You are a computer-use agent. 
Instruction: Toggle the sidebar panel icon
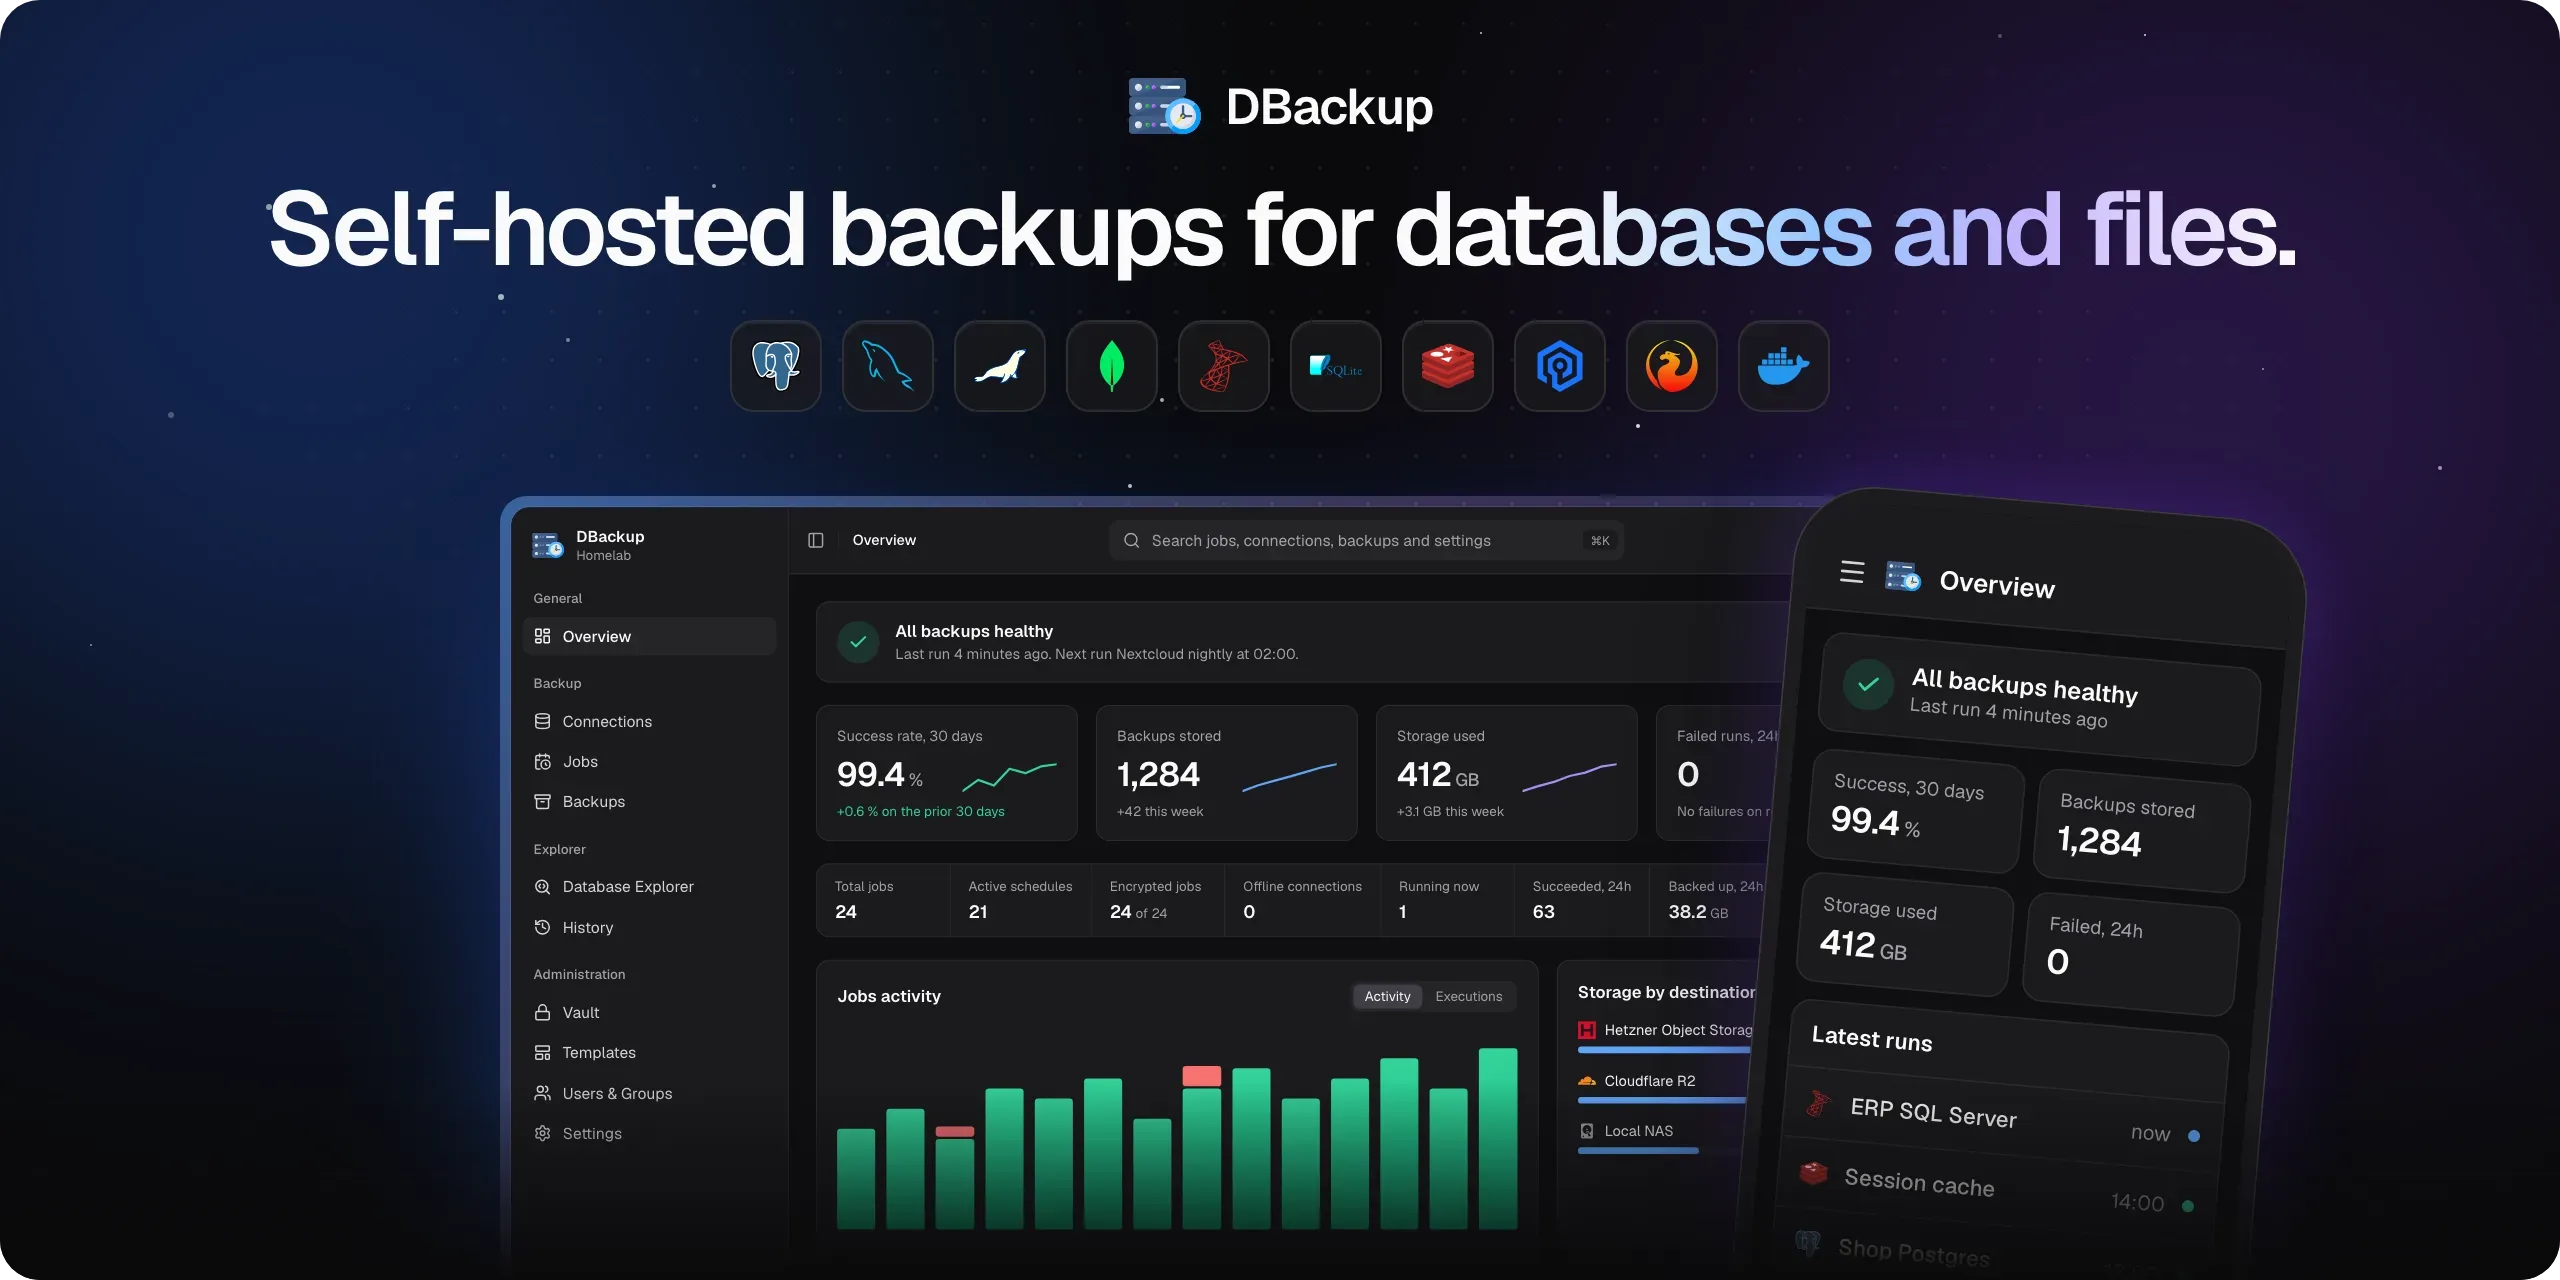[816, 540]
